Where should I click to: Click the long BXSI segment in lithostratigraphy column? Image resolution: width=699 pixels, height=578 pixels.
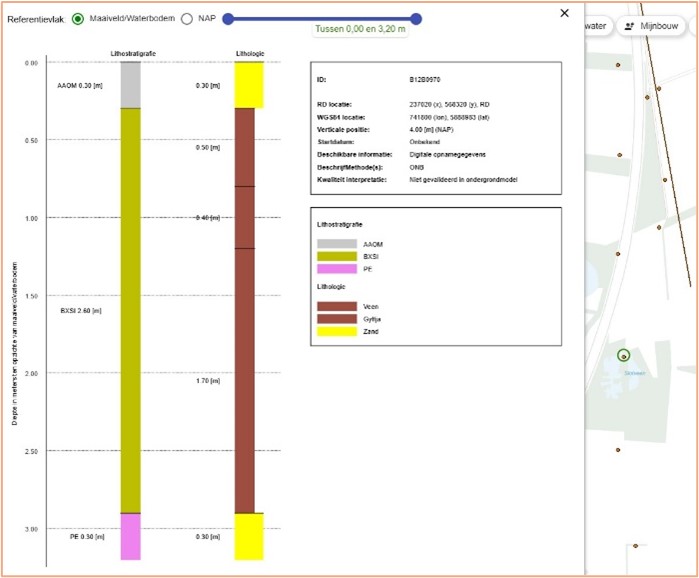(130, 310)
